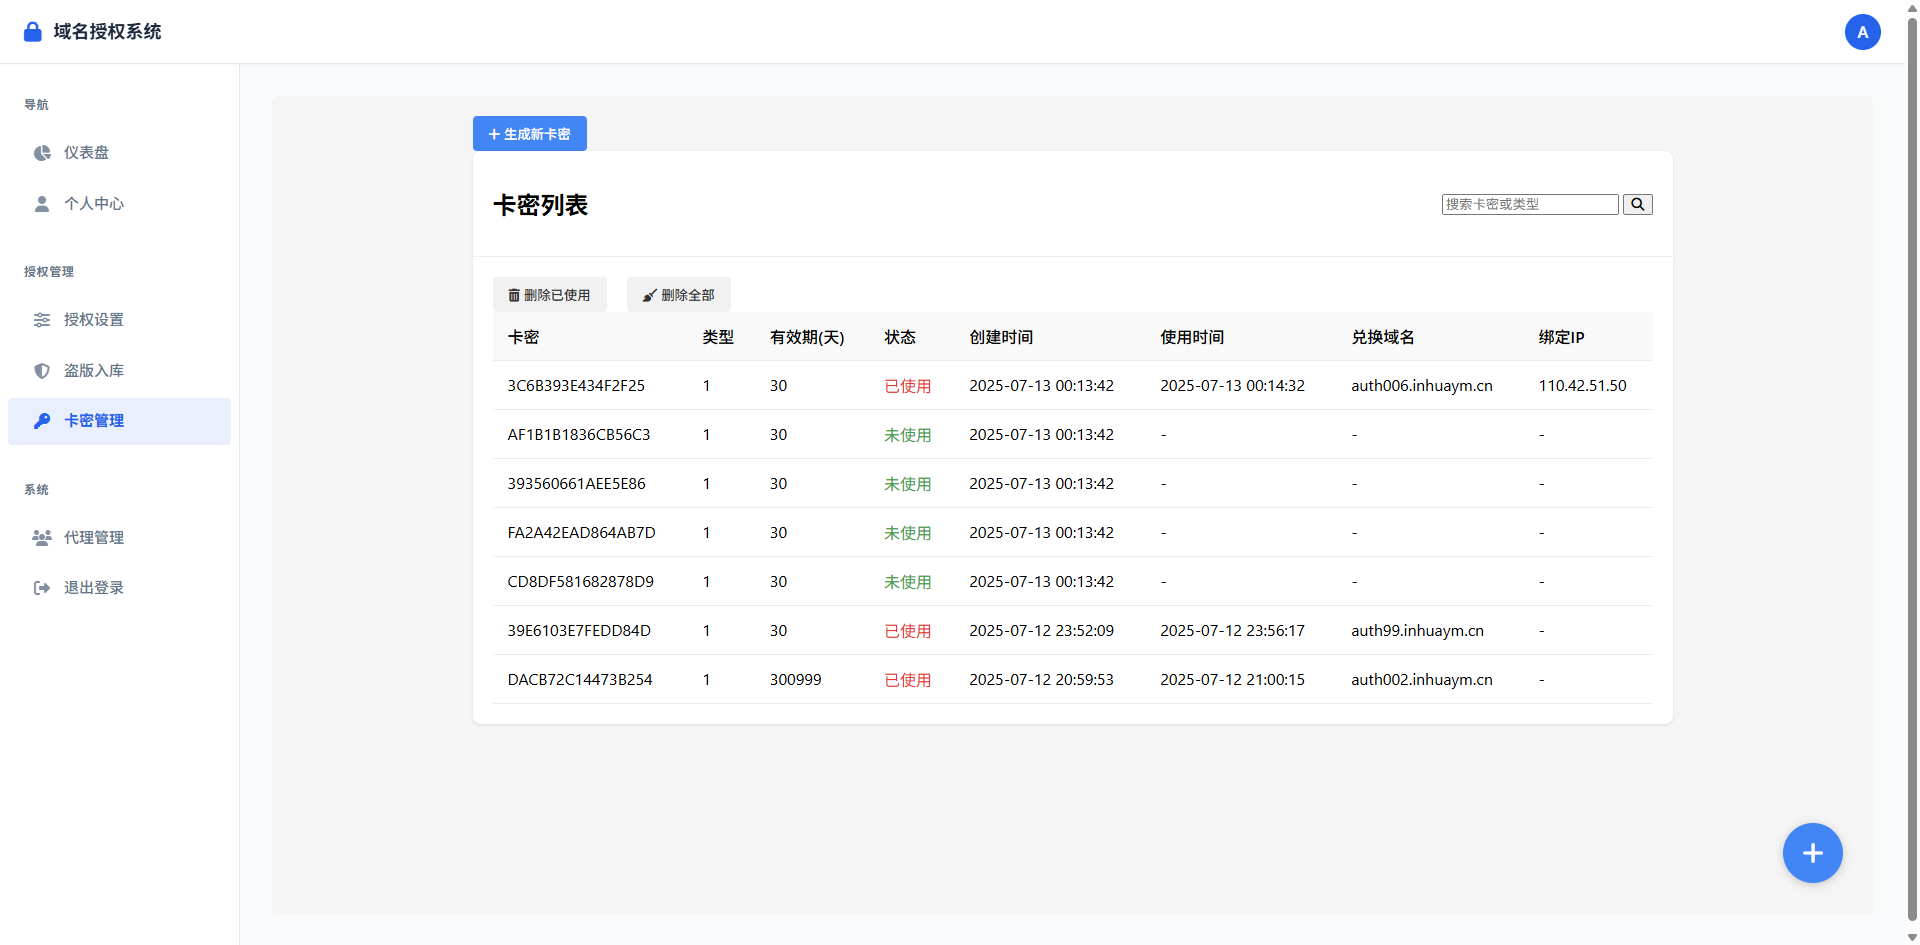1920x945 pixels.
Task: Go to 盗版入库 page
Action: 119,371
